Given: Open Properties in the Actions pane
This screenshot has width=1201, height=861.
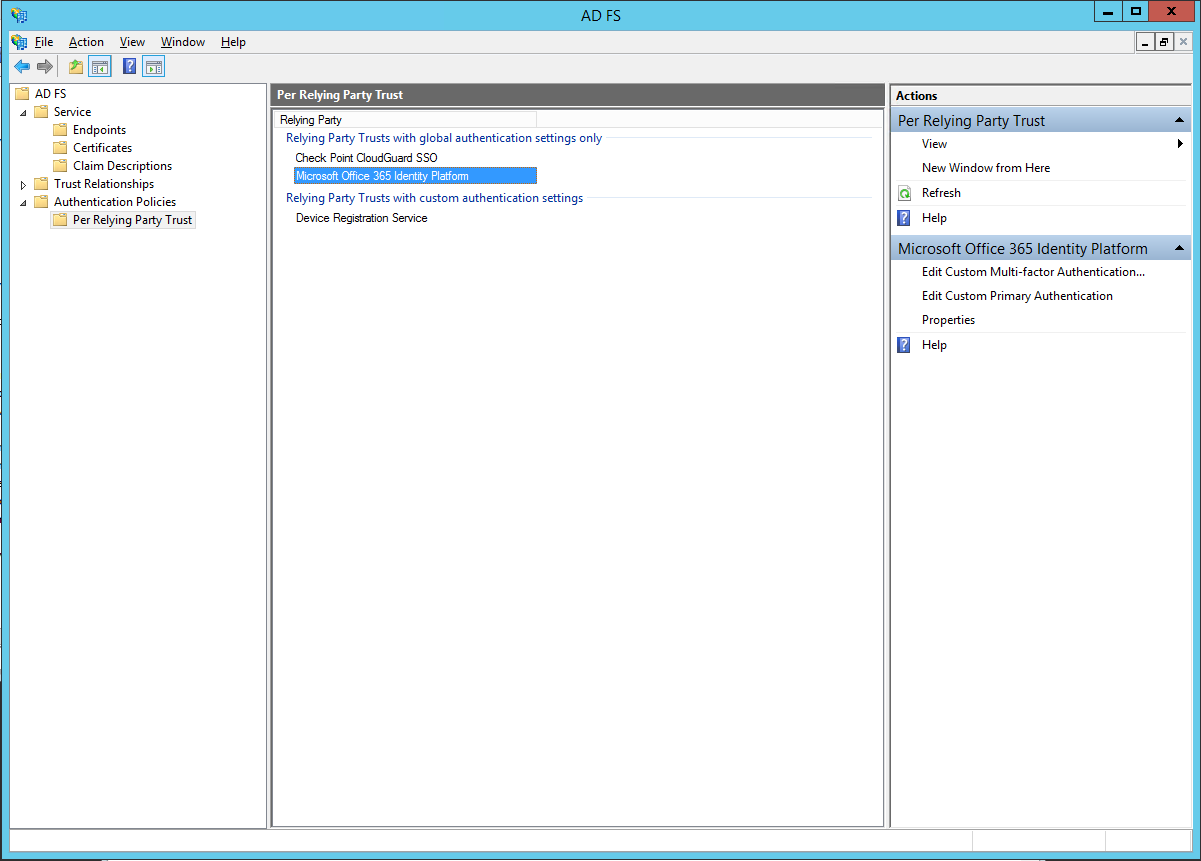Looking at the screenshot, I should [948, 320].
